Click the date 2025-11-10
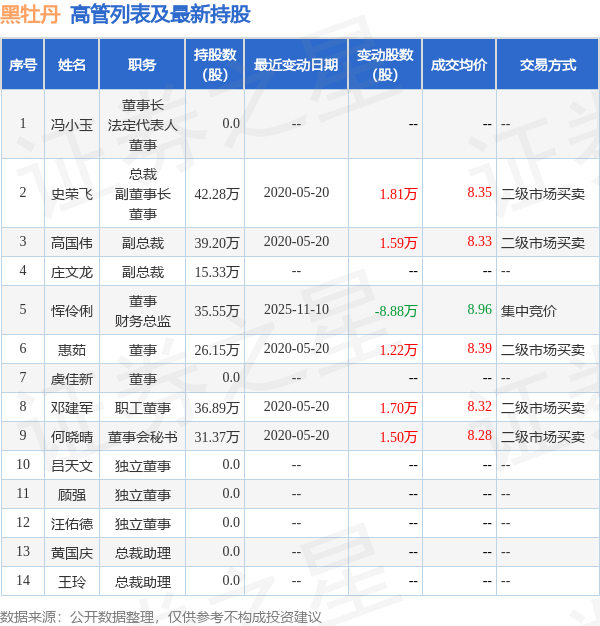Image resolution: width=600 pixels, height=626 pixels. click(x=296, y=309)
